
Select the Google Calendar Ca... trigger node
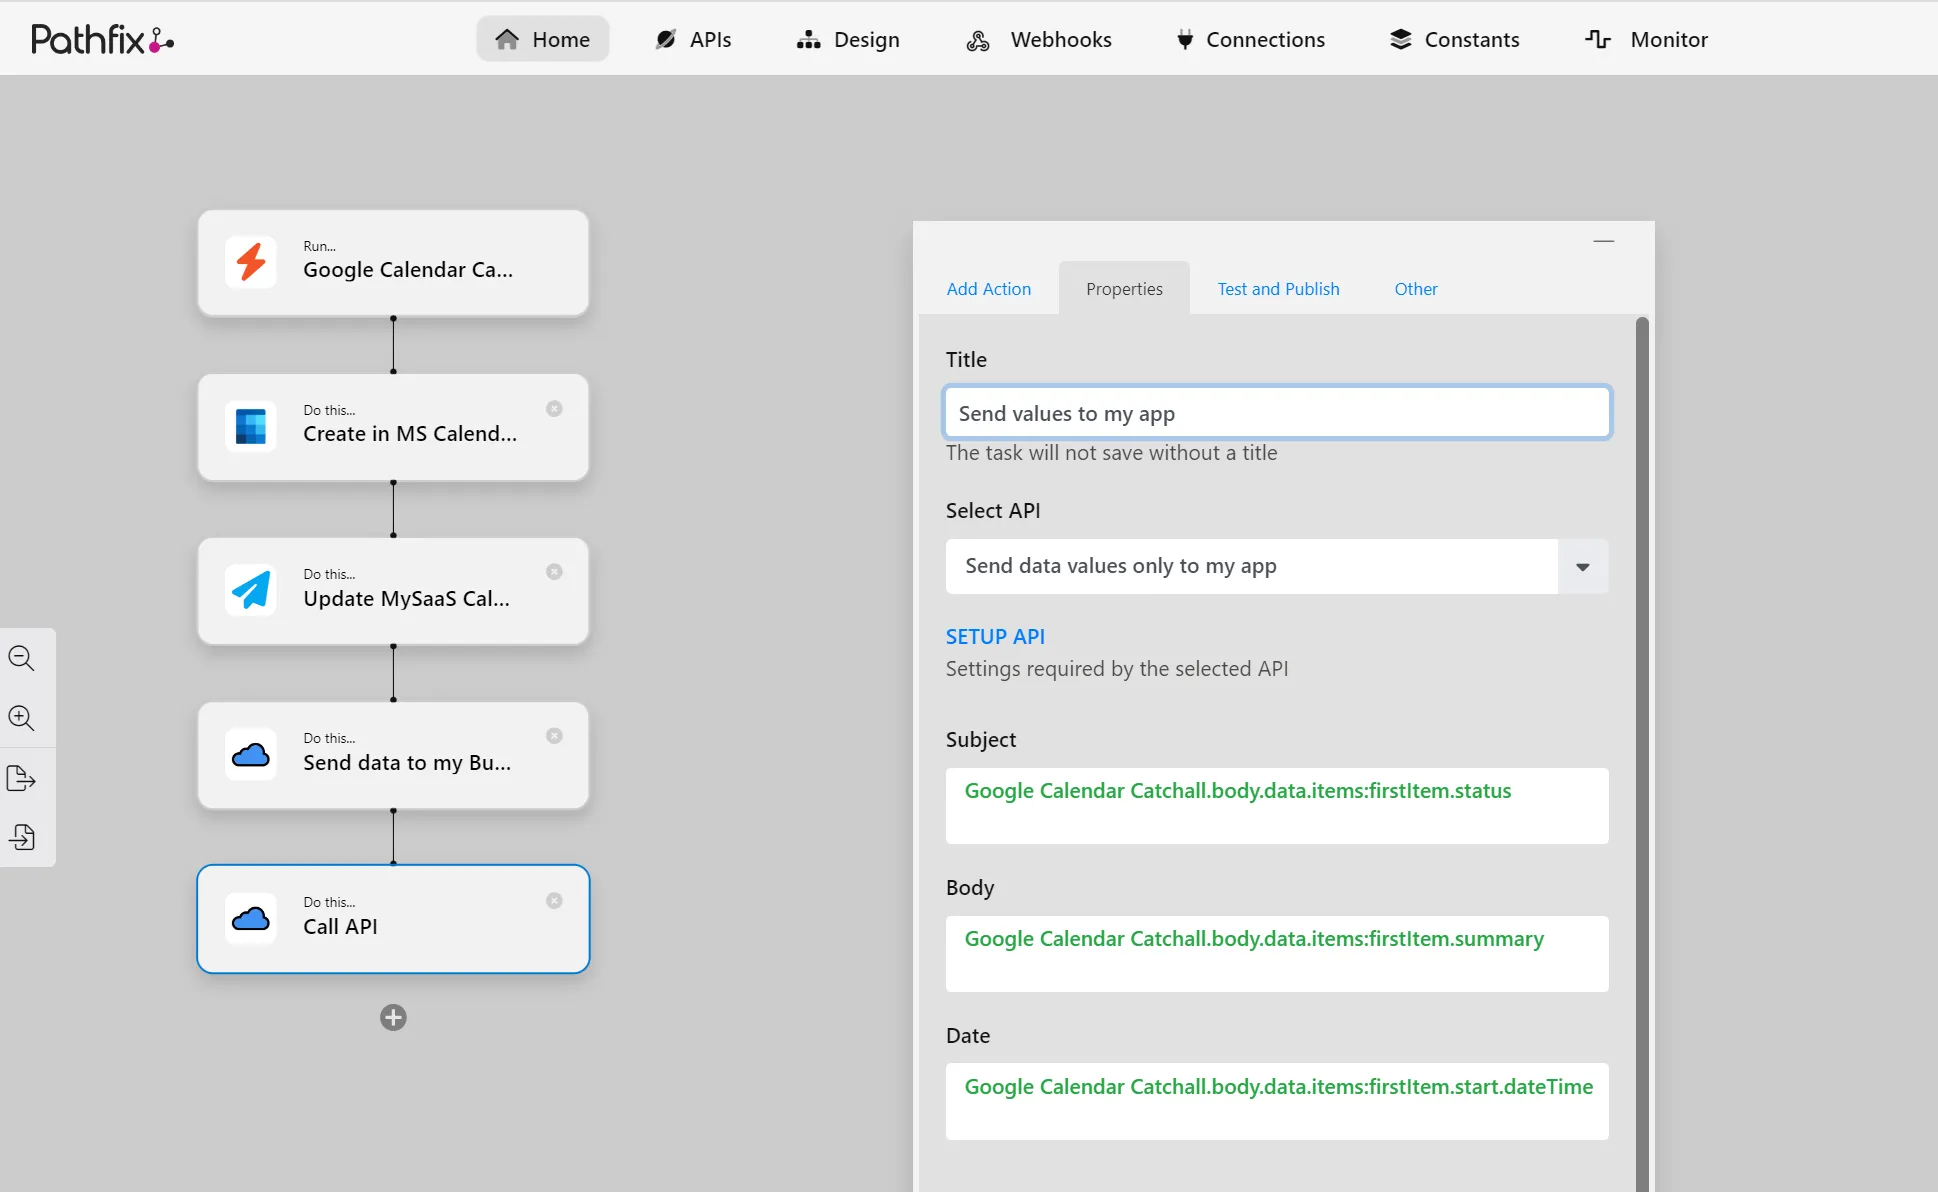click(x=393, y=263)
